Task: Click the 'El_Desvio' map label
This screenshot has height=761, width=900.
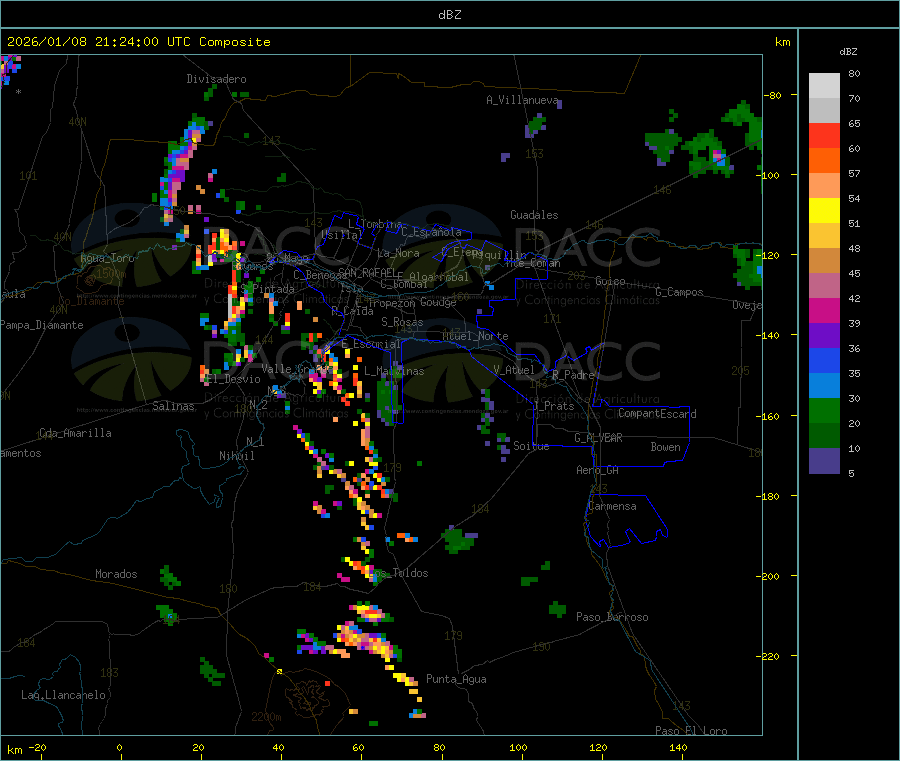Action: [232, 379]
